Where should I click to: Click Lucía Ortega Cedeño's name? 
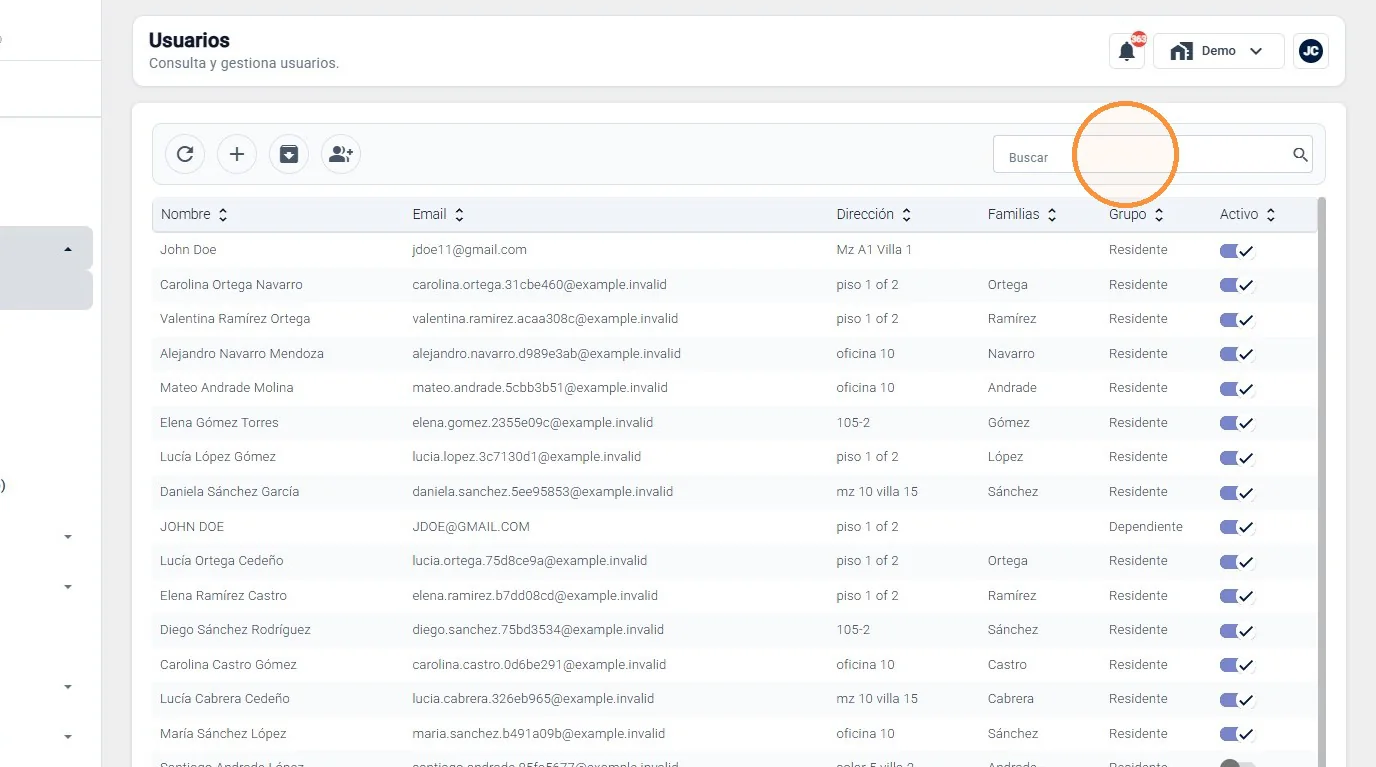222,561
